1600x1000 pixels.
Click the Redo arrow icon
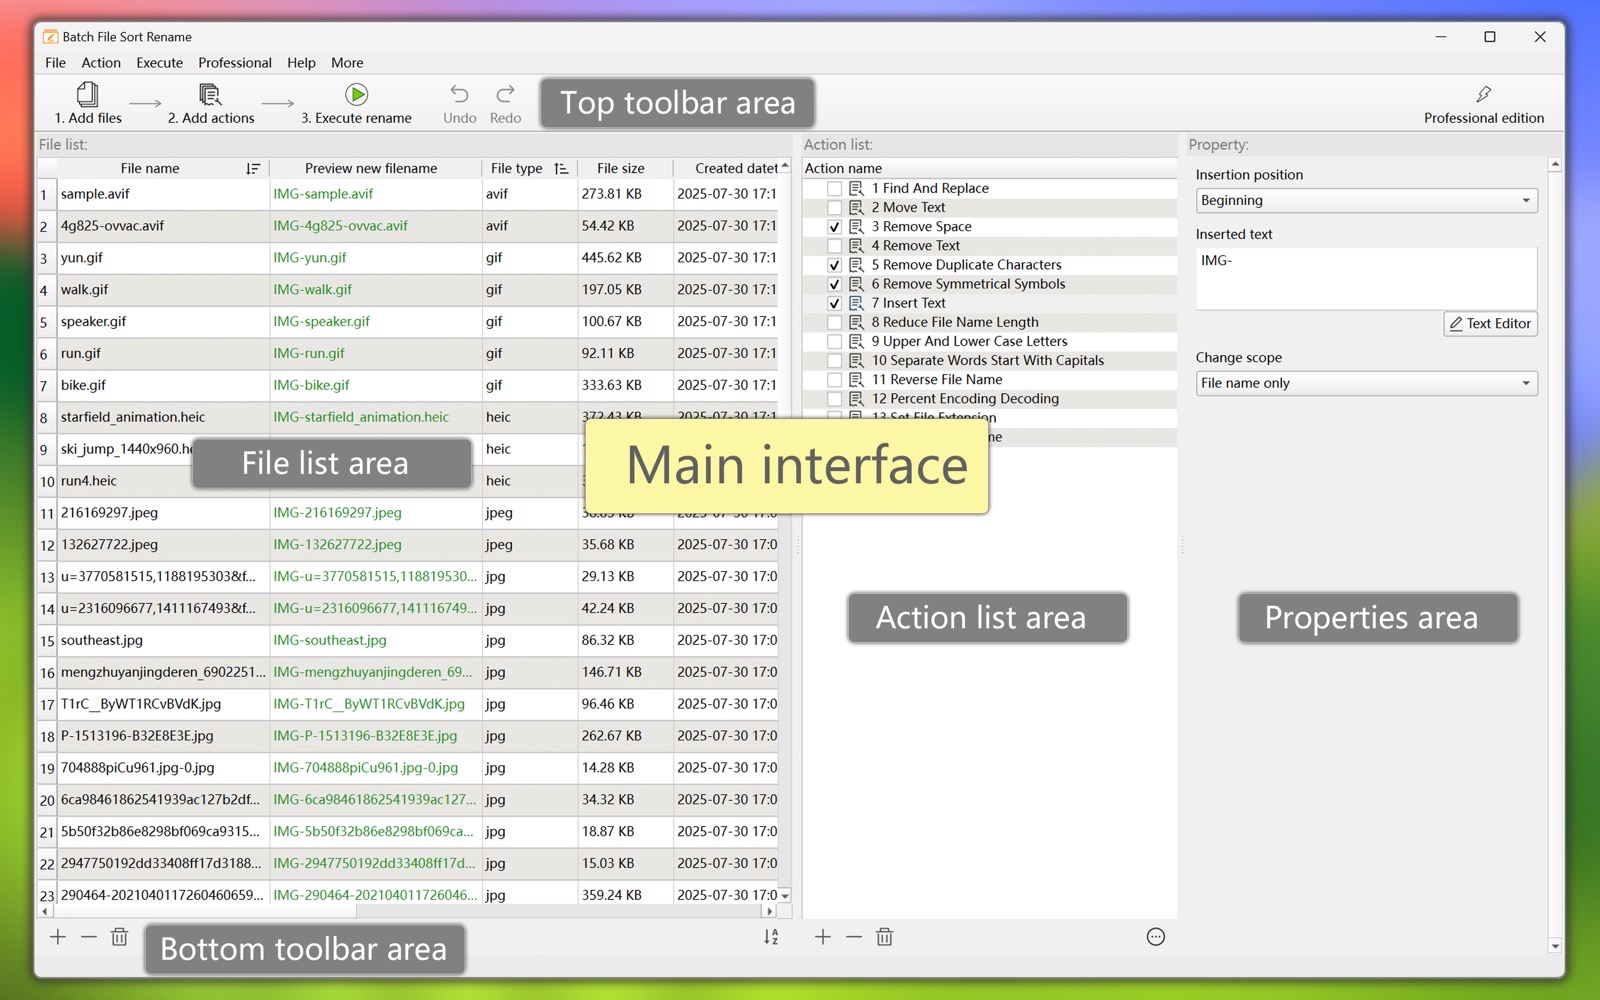pos(505,94)
